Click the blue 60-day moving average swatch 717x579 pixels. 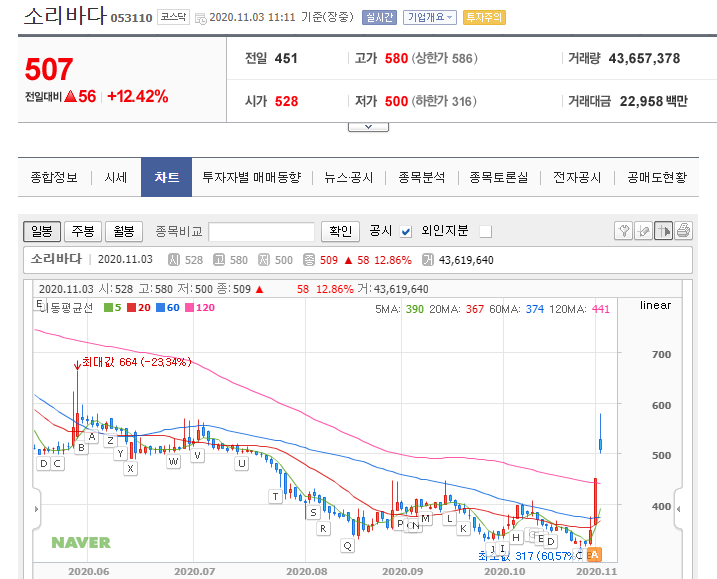(x=161, y=308)
